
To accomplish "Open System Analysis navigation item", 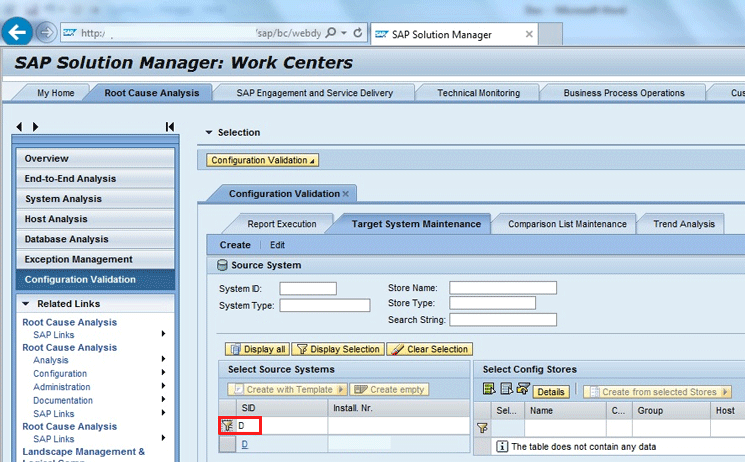I will tap(96, 199).
